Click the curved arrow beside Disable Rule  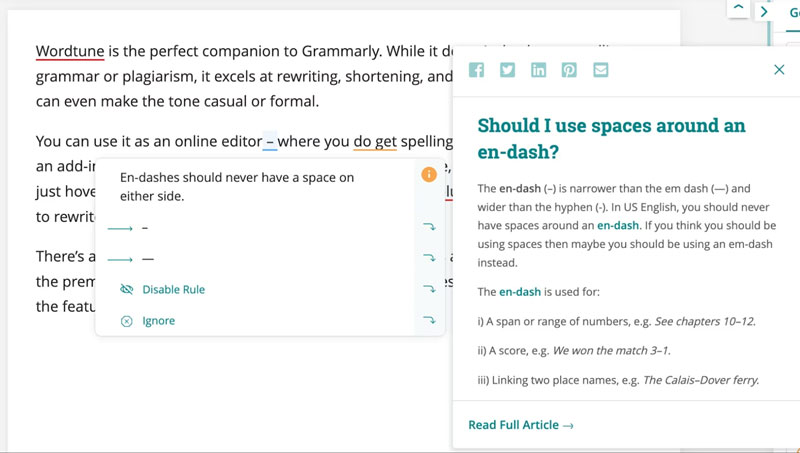(x=429, y=289)
